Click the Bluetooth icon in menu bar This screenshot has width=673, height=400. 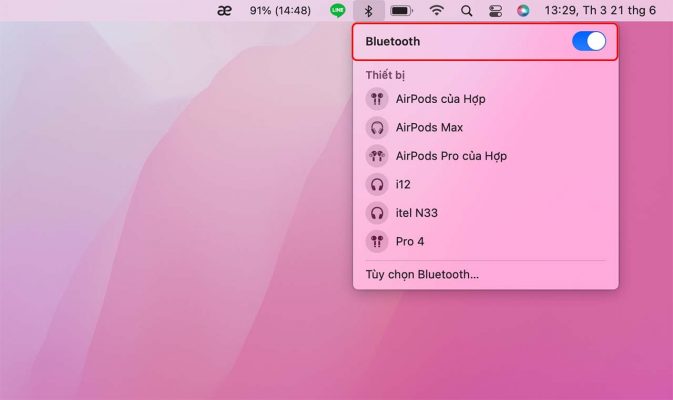[x=368, y=11]
